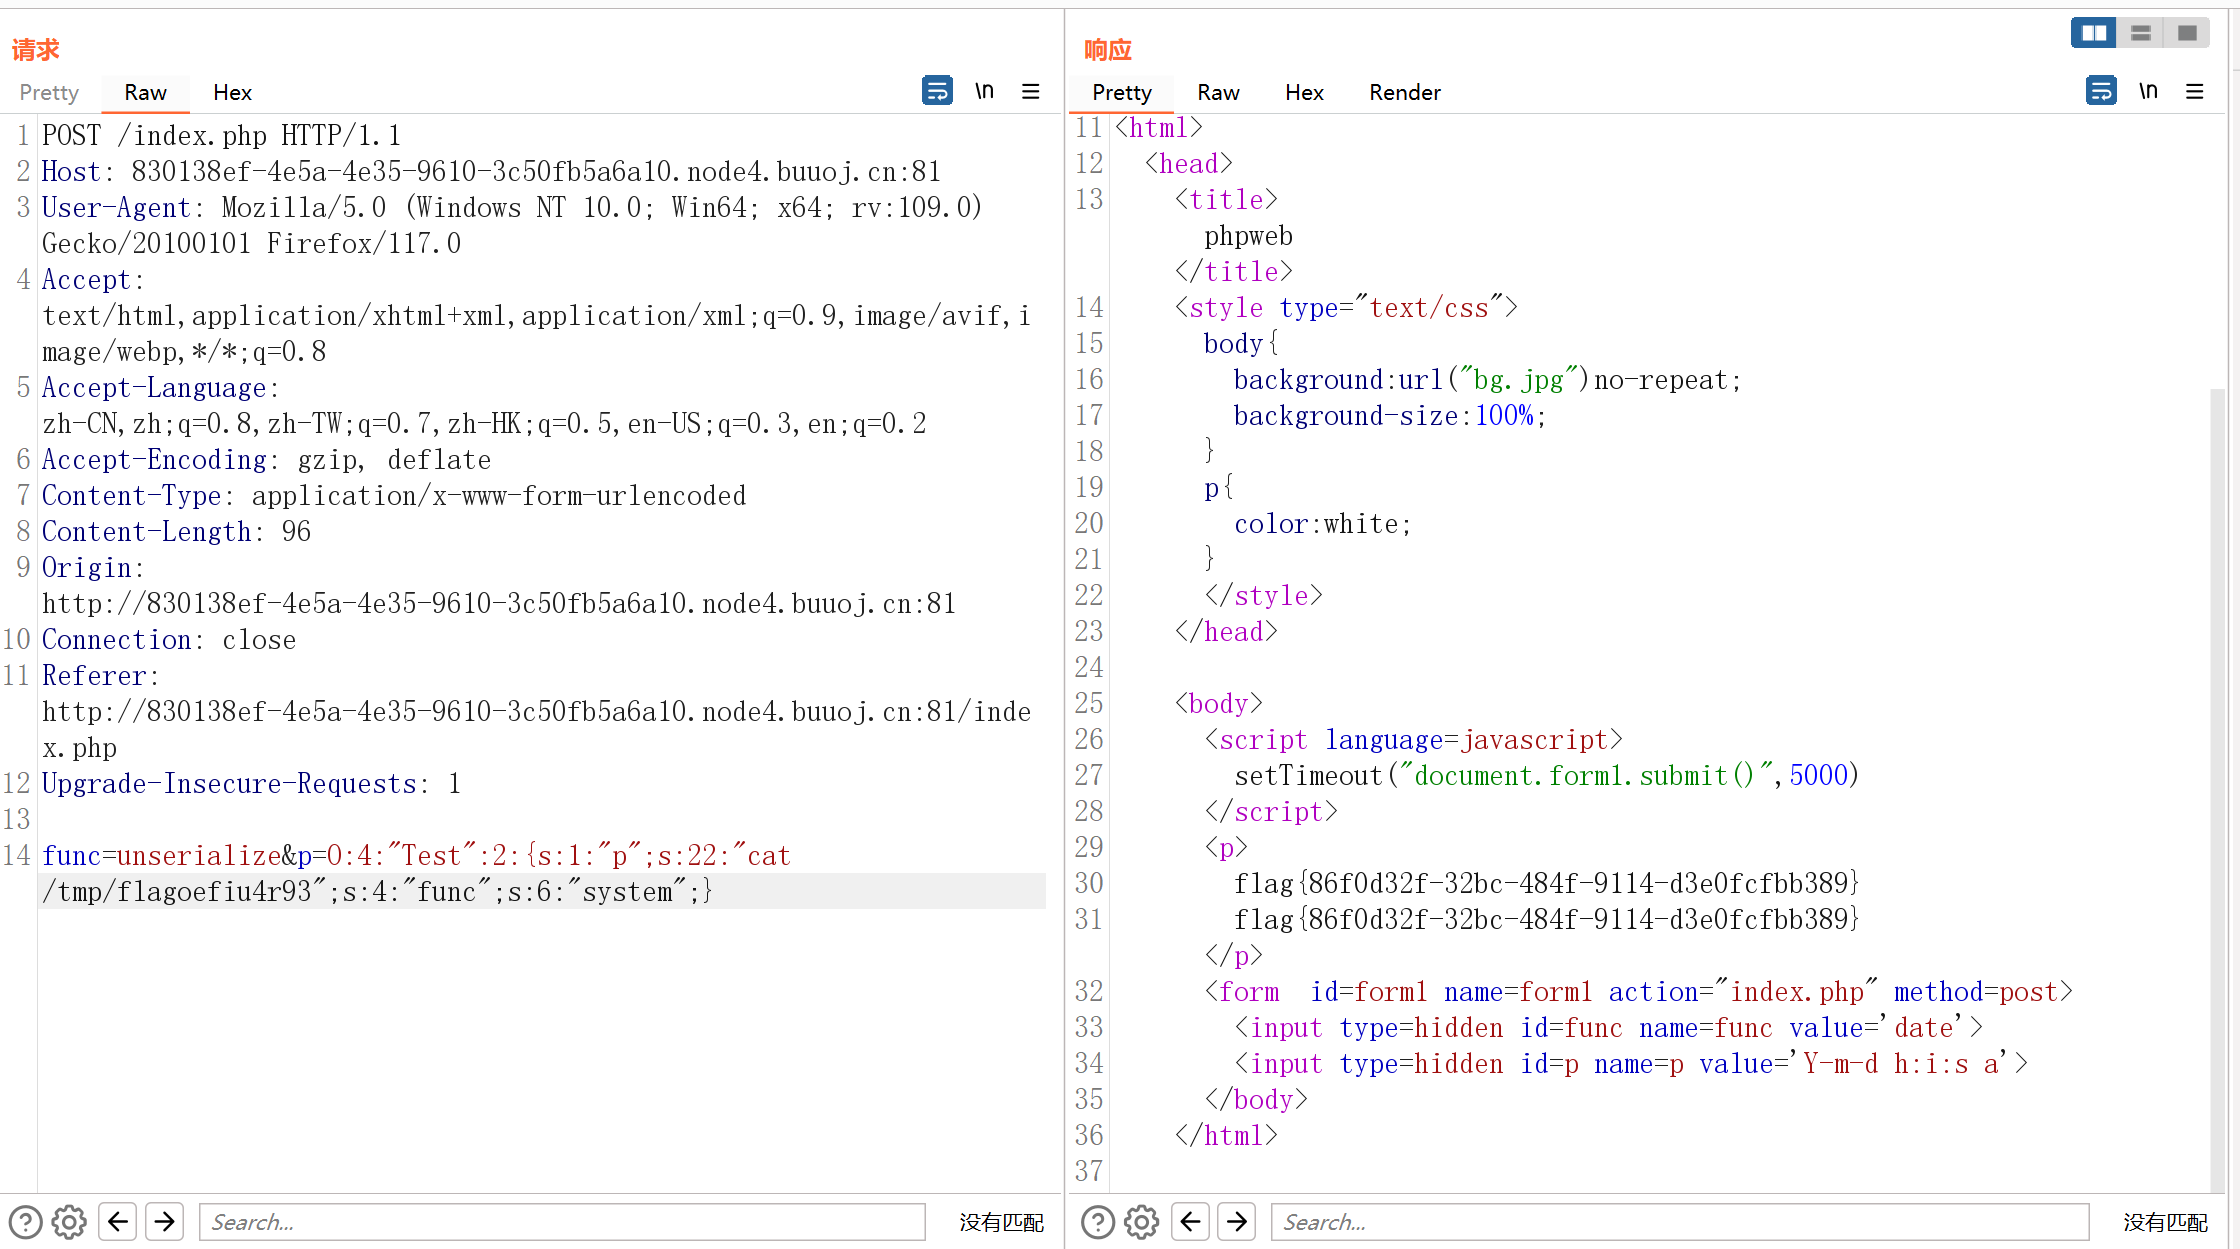
Task: Click the hidden input id=p line
Action: point(1631,1063)
